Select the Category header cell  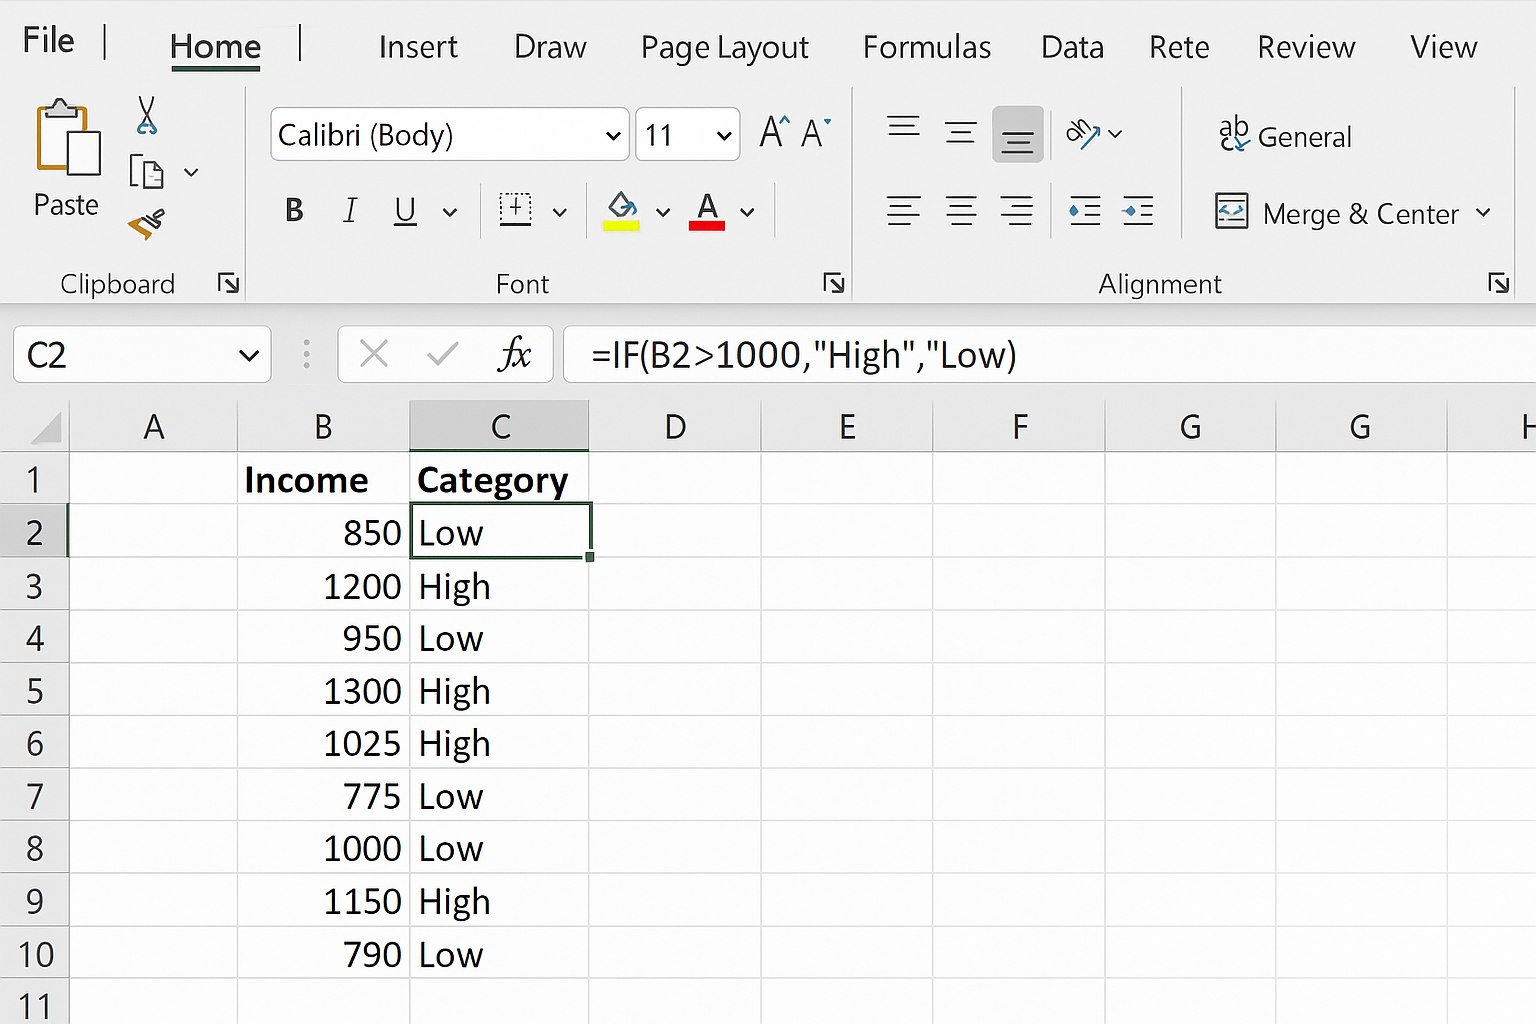coord(500,479)
